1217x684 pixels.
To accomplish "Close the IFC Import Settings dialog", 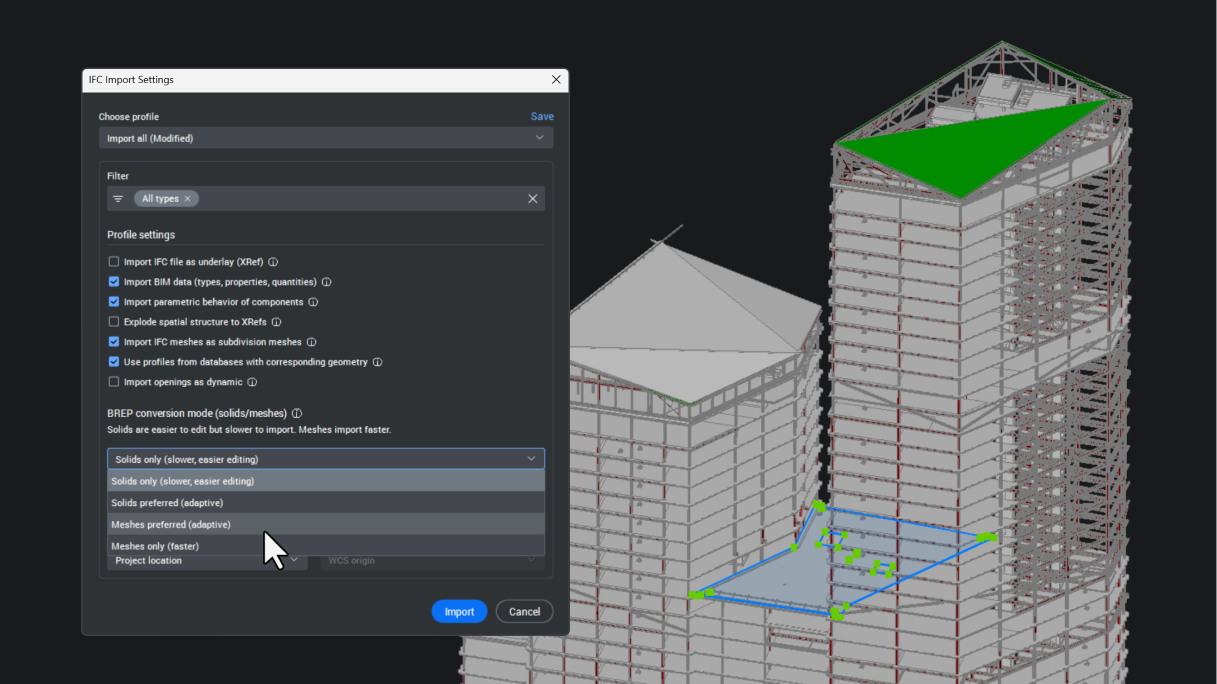I will 556,80.
